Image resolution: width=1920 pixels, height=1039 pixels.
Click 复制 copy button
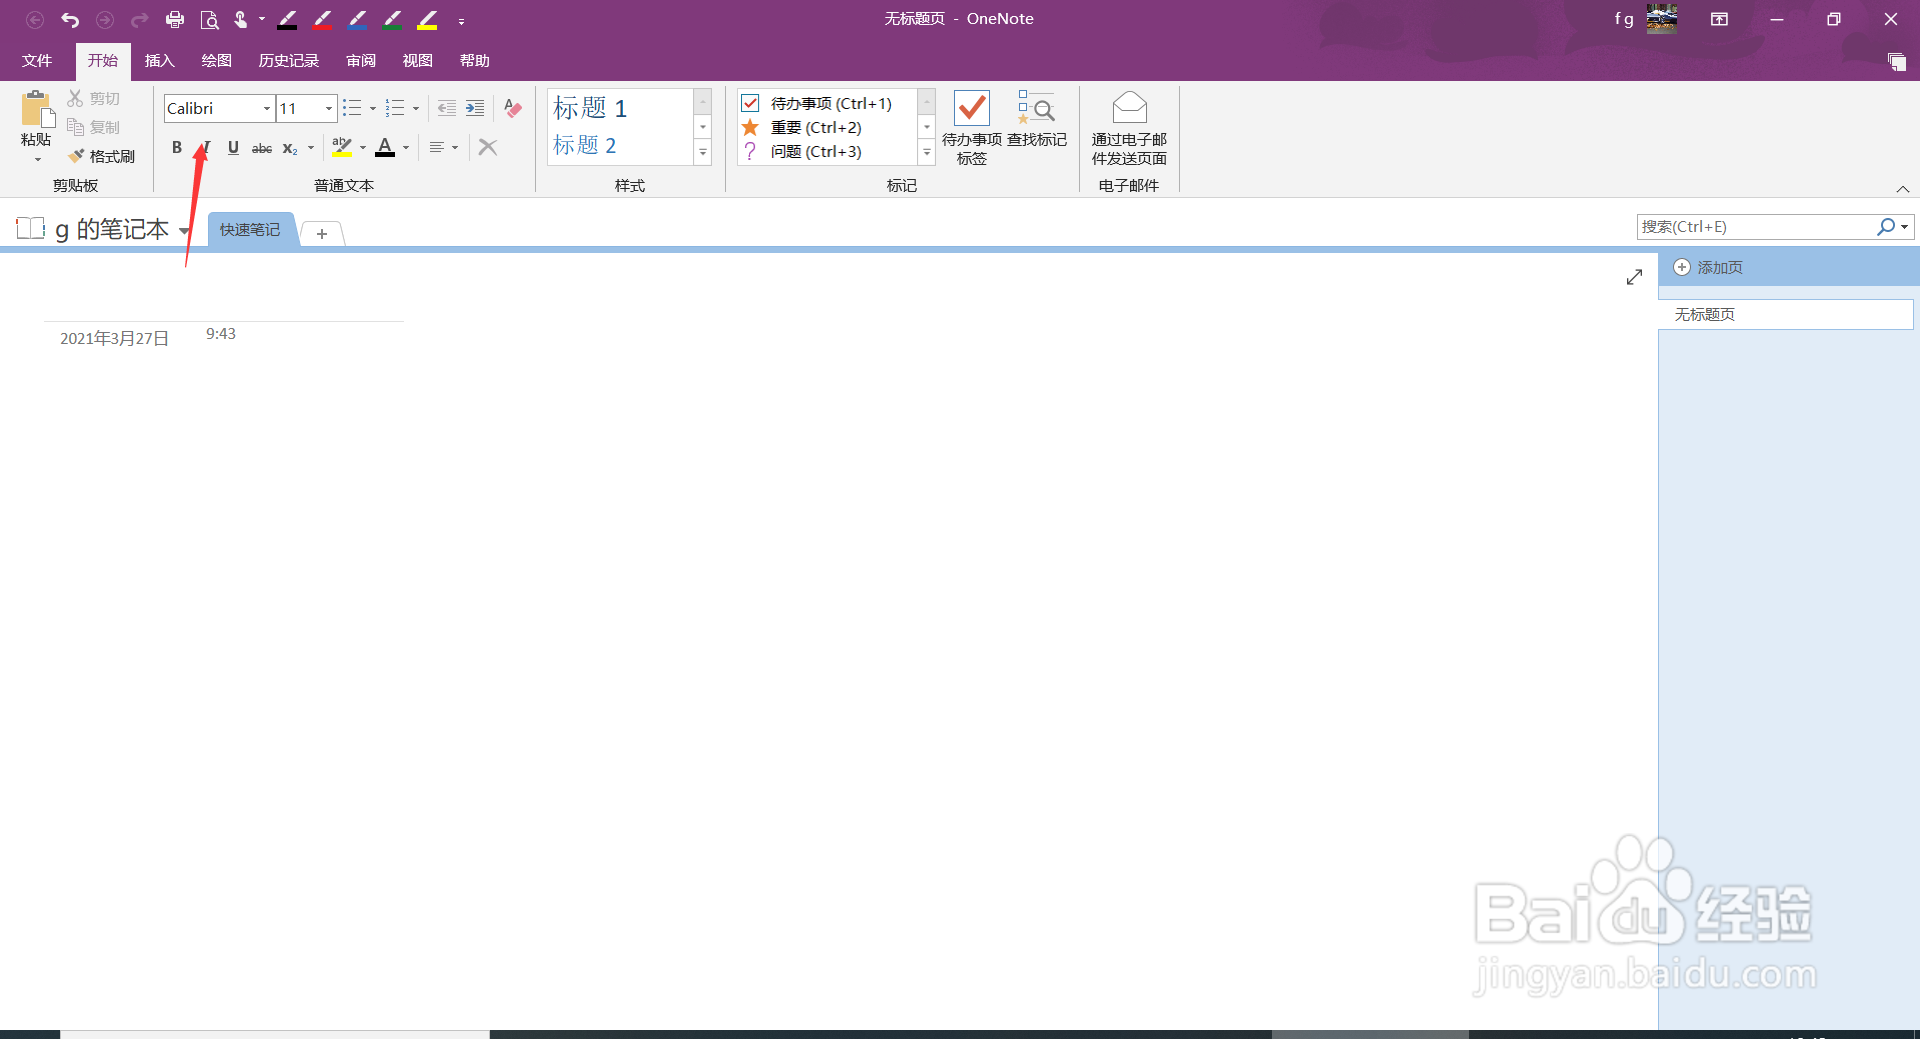[x=94, y=127]
